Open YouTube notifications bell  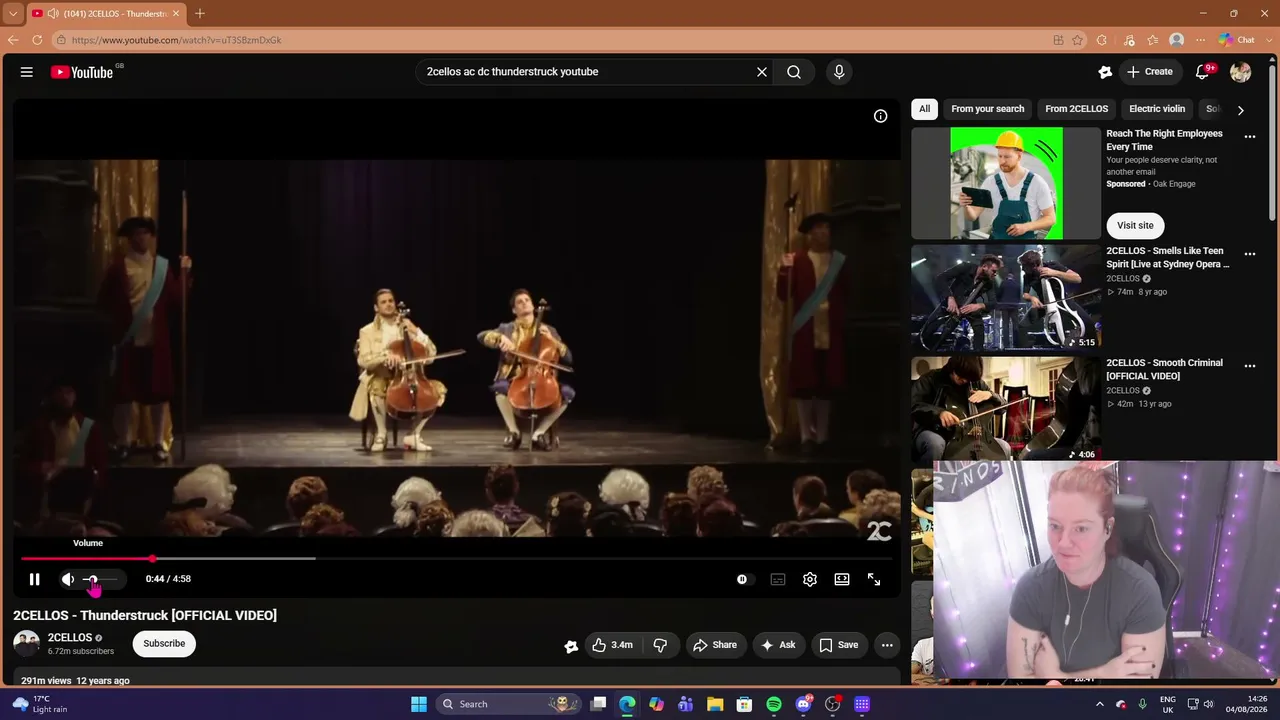(1204, 72)
